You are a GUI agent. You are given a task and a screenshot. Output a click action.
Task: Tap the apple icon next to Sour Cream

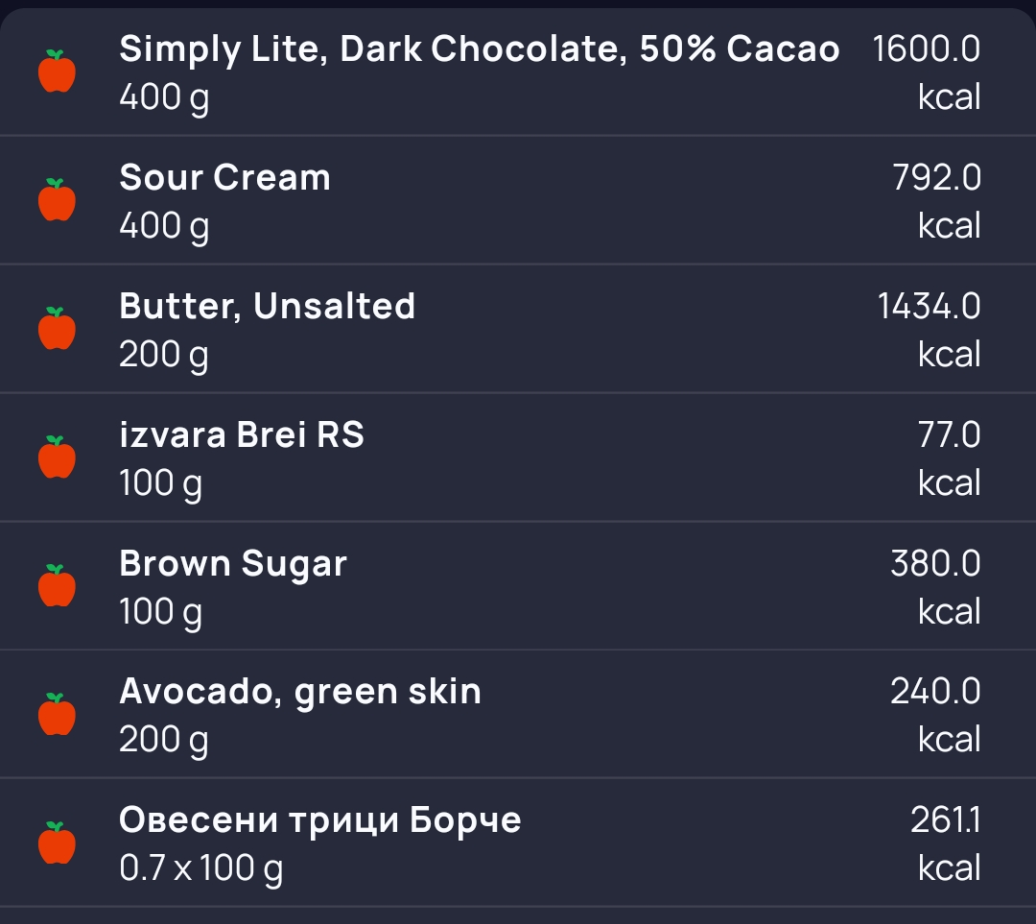(x=57, y=200)
